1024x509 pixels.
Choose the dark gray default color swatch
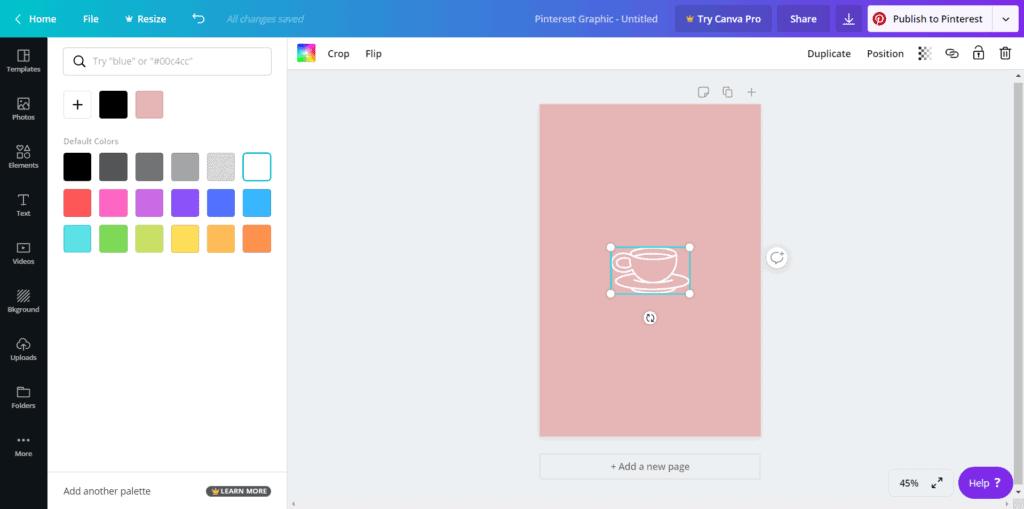point(113,167)
